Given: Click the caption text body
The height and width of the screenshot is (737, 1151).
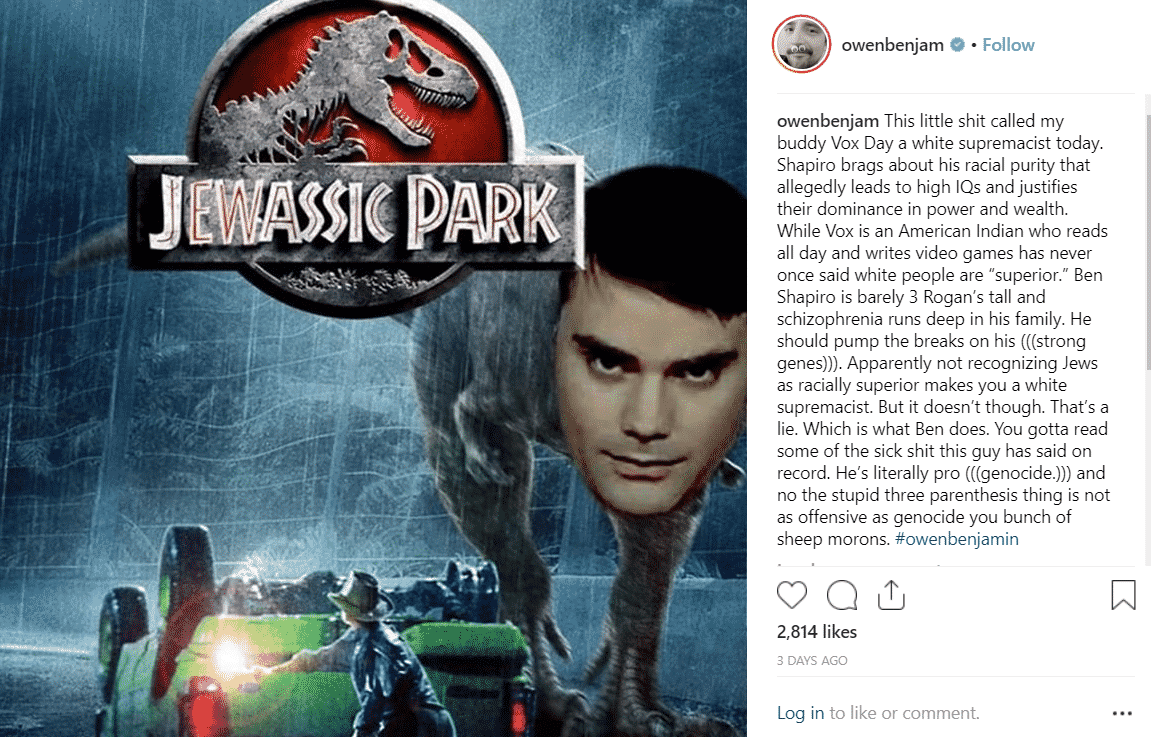Looking at the screenshot, I should [x=943, y=330].
